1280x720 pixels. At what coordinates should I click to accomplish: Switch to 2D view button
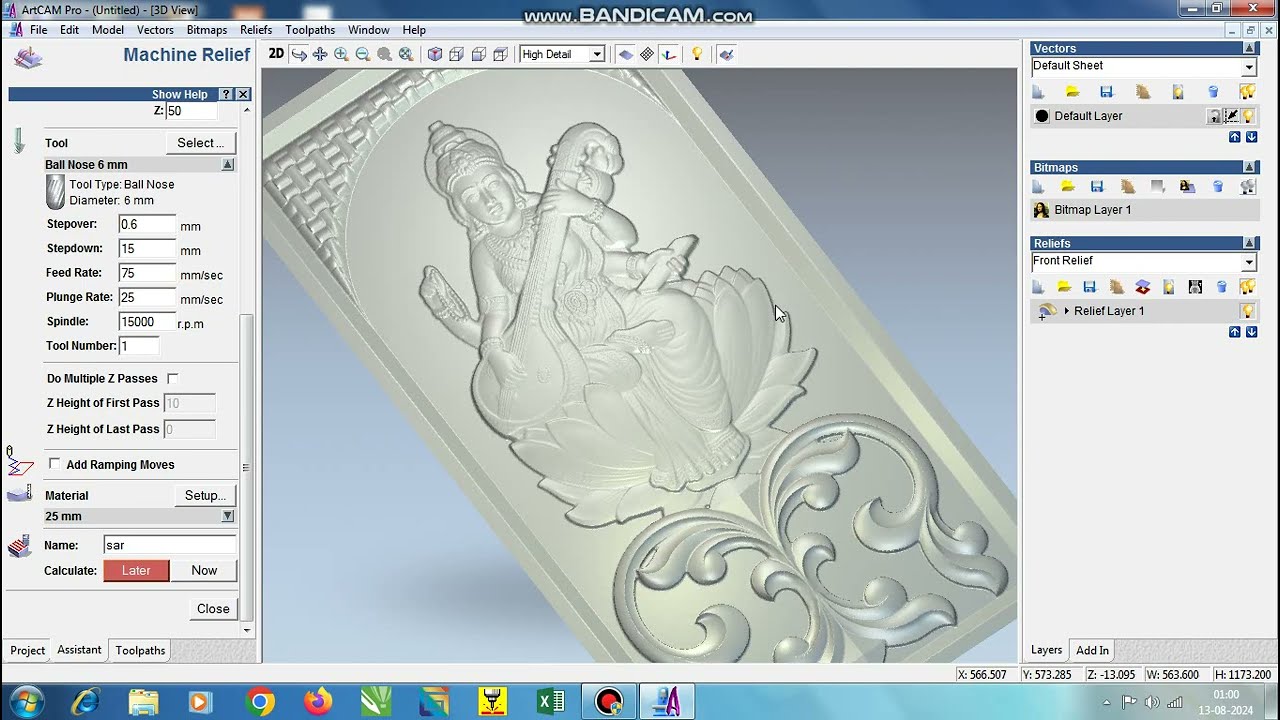[276, 54]
